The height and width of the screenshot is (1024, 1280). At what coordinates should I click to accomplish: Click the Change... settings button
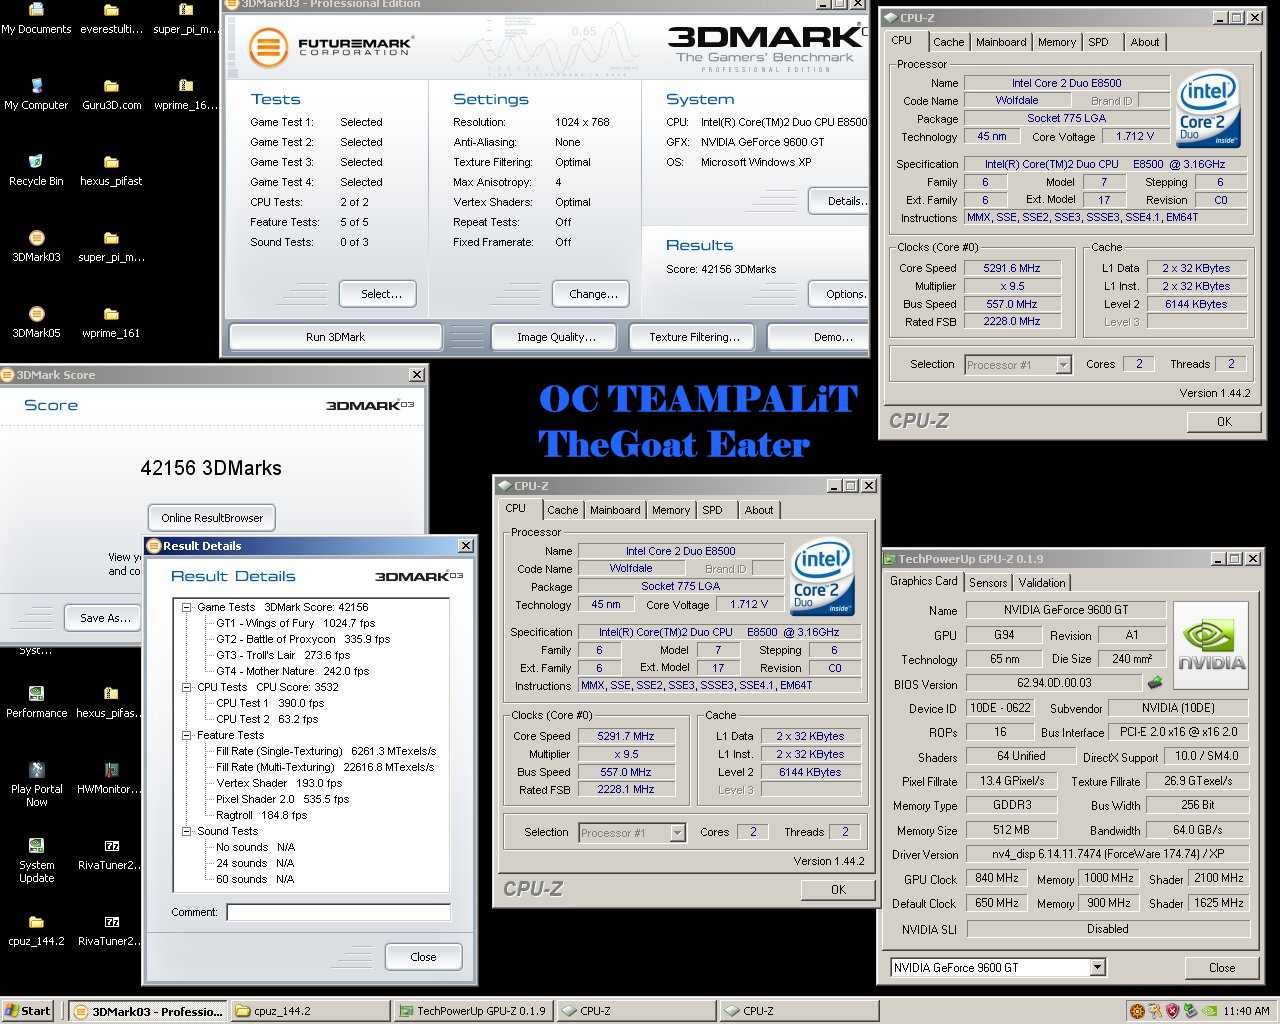[593, 294]
